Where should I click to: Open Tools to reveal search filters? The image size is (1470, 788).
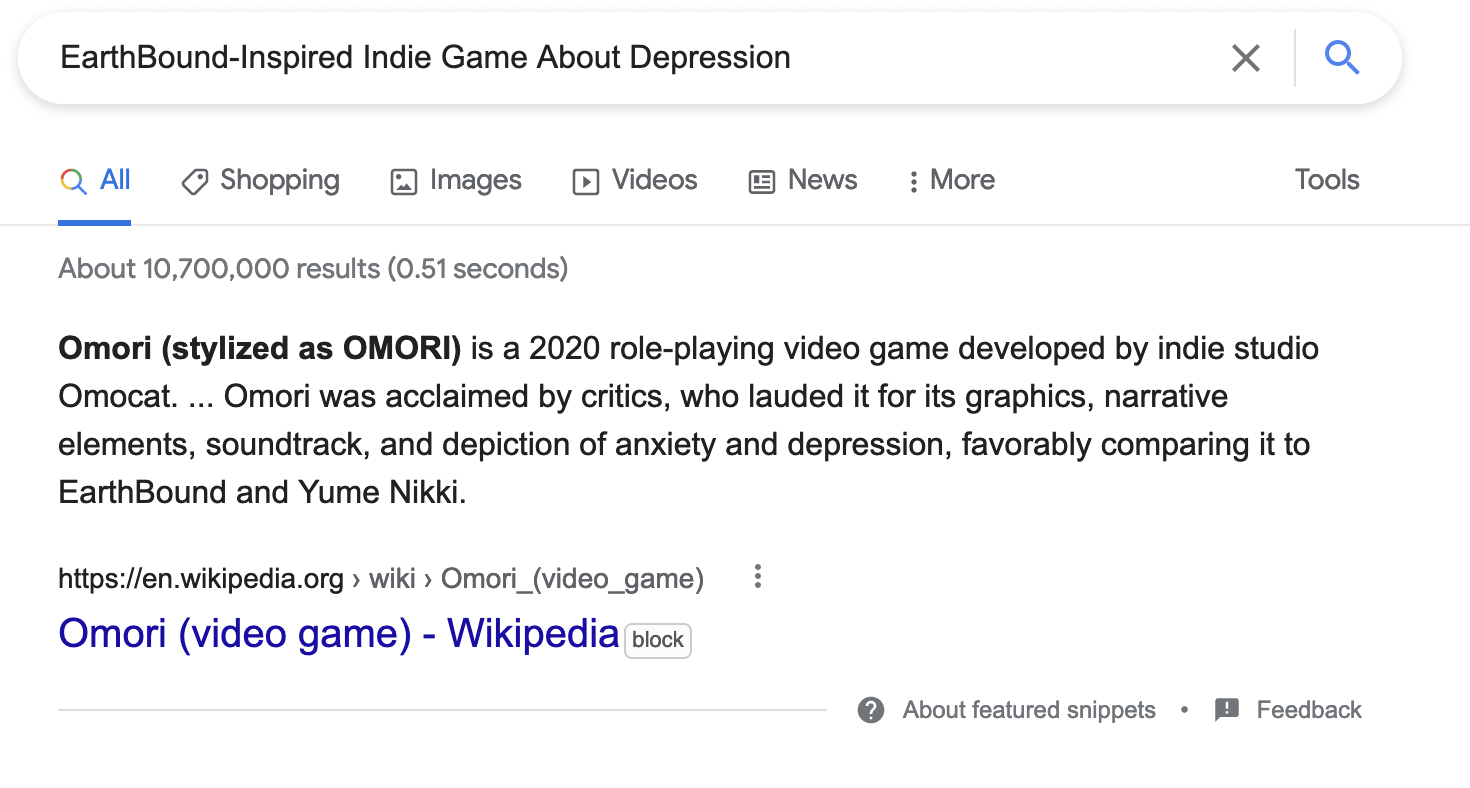1326,180
